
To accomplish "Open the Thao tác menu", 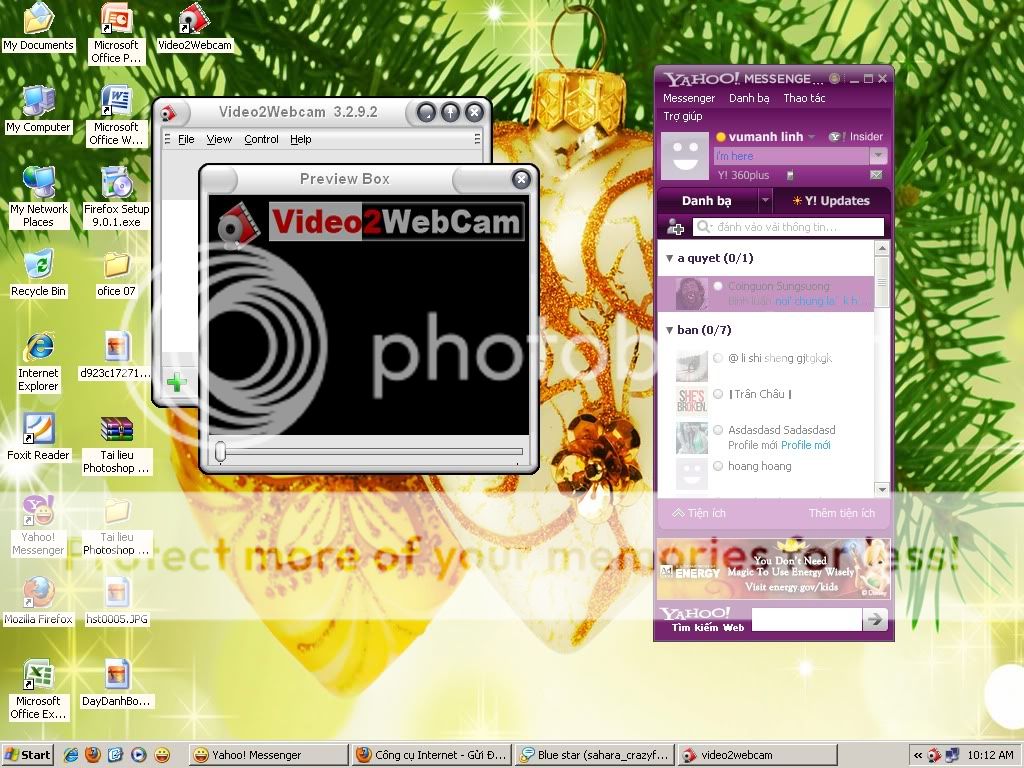I will click(x=804, y=98).
